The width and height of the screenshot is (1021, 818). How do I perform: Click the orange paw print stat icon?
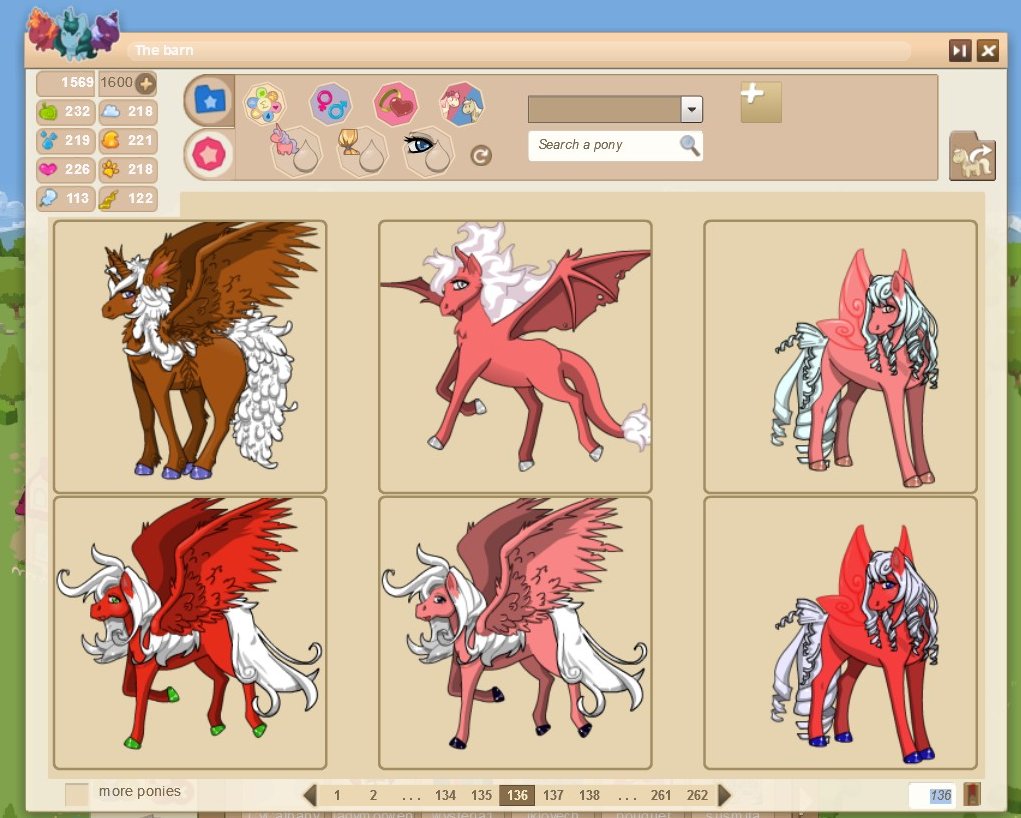pyautogui.click(x=111, y=169)
